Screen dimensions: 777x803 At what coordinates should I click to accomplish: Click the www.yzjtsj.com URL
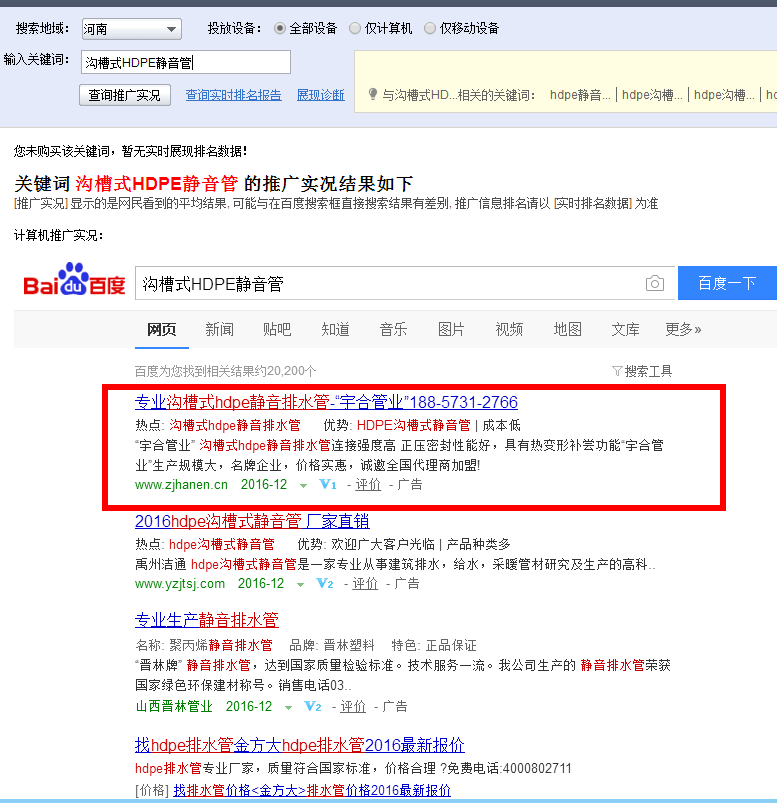pos(180,584)
